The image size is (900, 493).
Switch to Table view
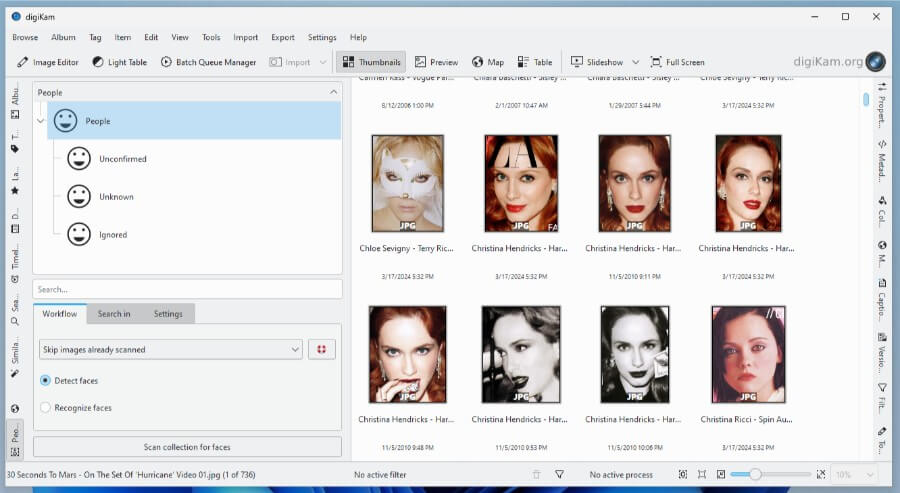click(535, 62)
